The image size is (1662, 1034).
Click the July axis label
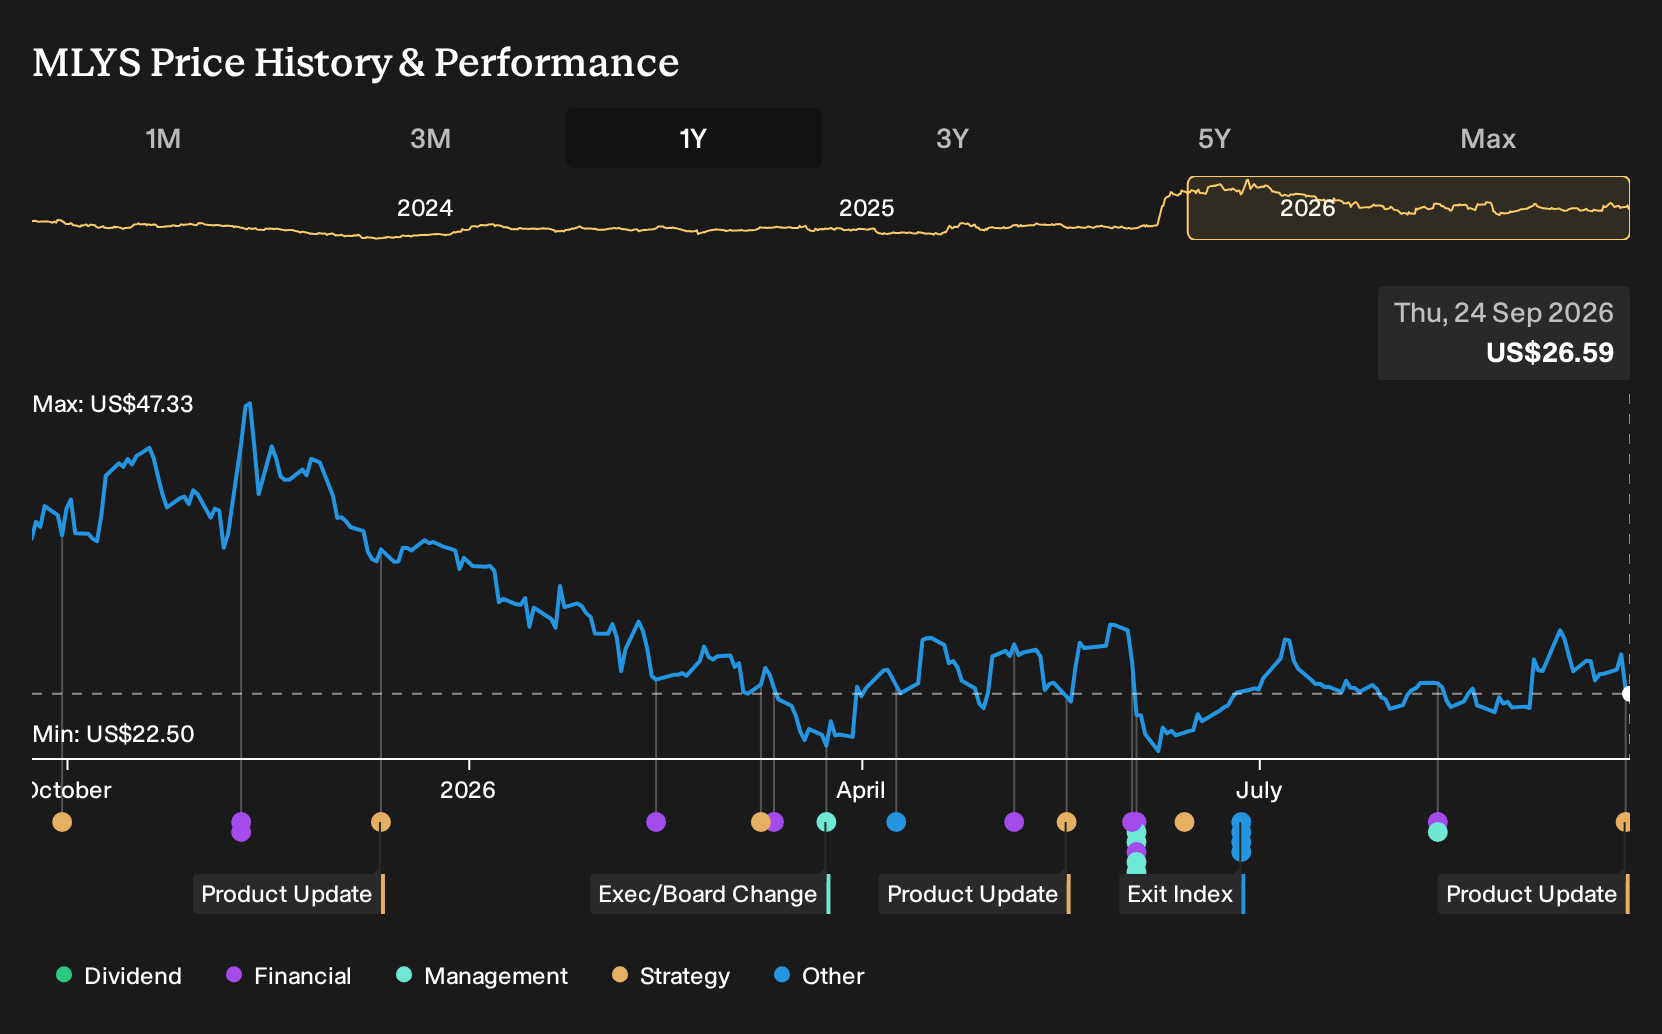pyautogui.click(x=1258, y=790)
